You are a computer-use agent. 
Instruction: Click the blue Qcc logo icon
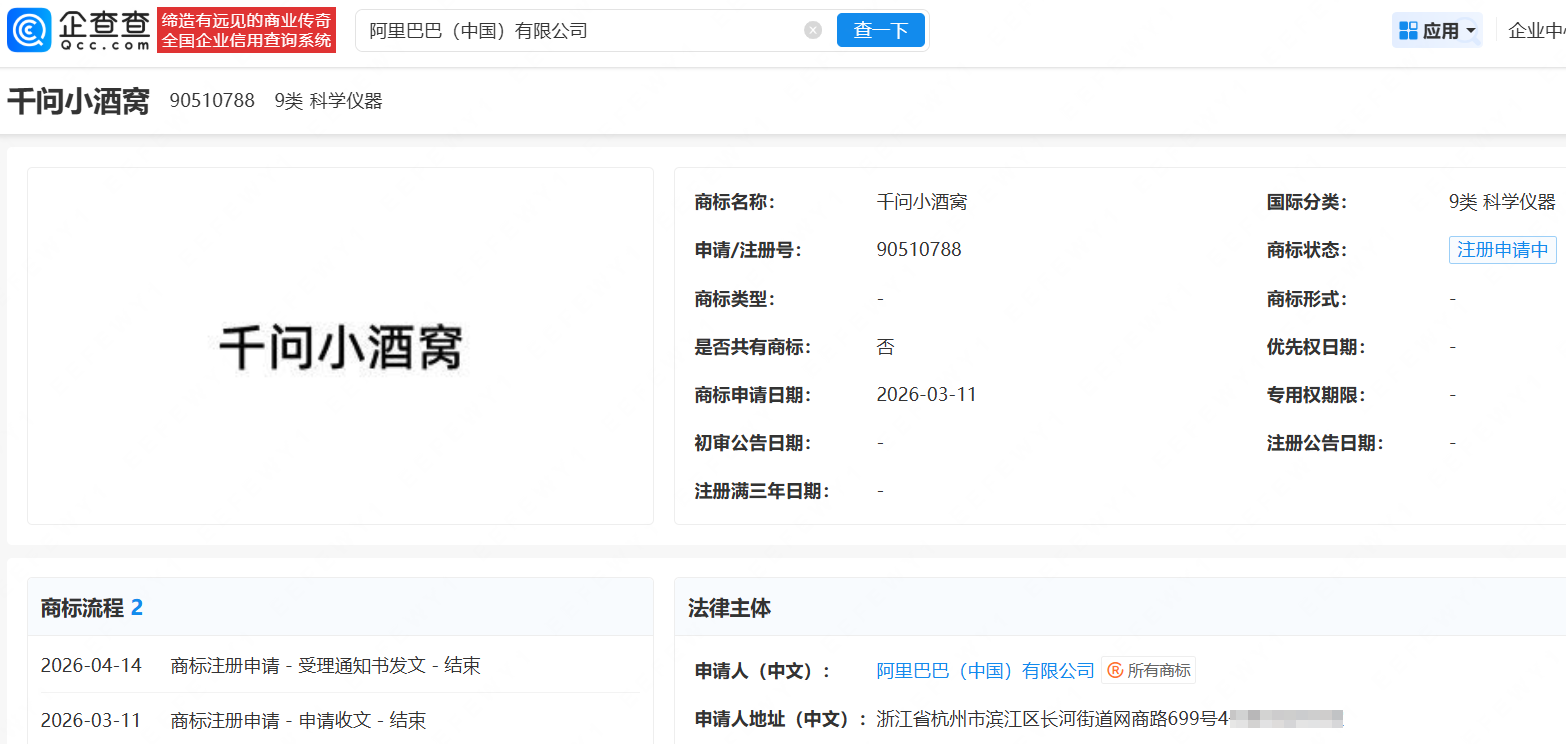coord(29,31)
